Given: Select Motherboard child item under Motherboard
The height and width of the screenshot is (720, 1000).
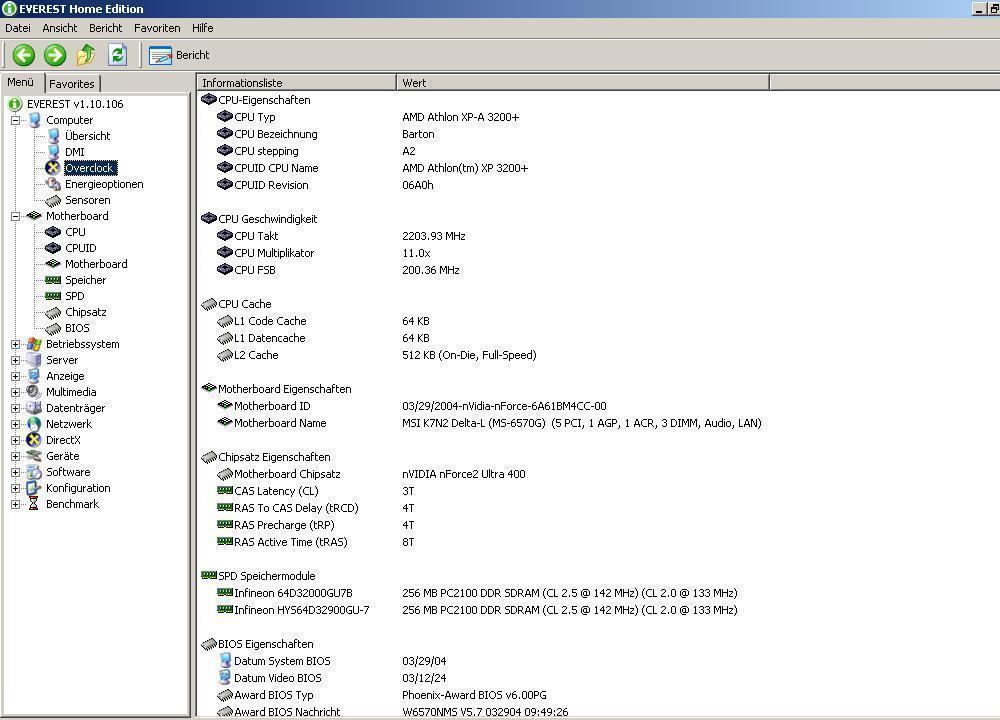Looking at the screenshot, I should 96,264.
